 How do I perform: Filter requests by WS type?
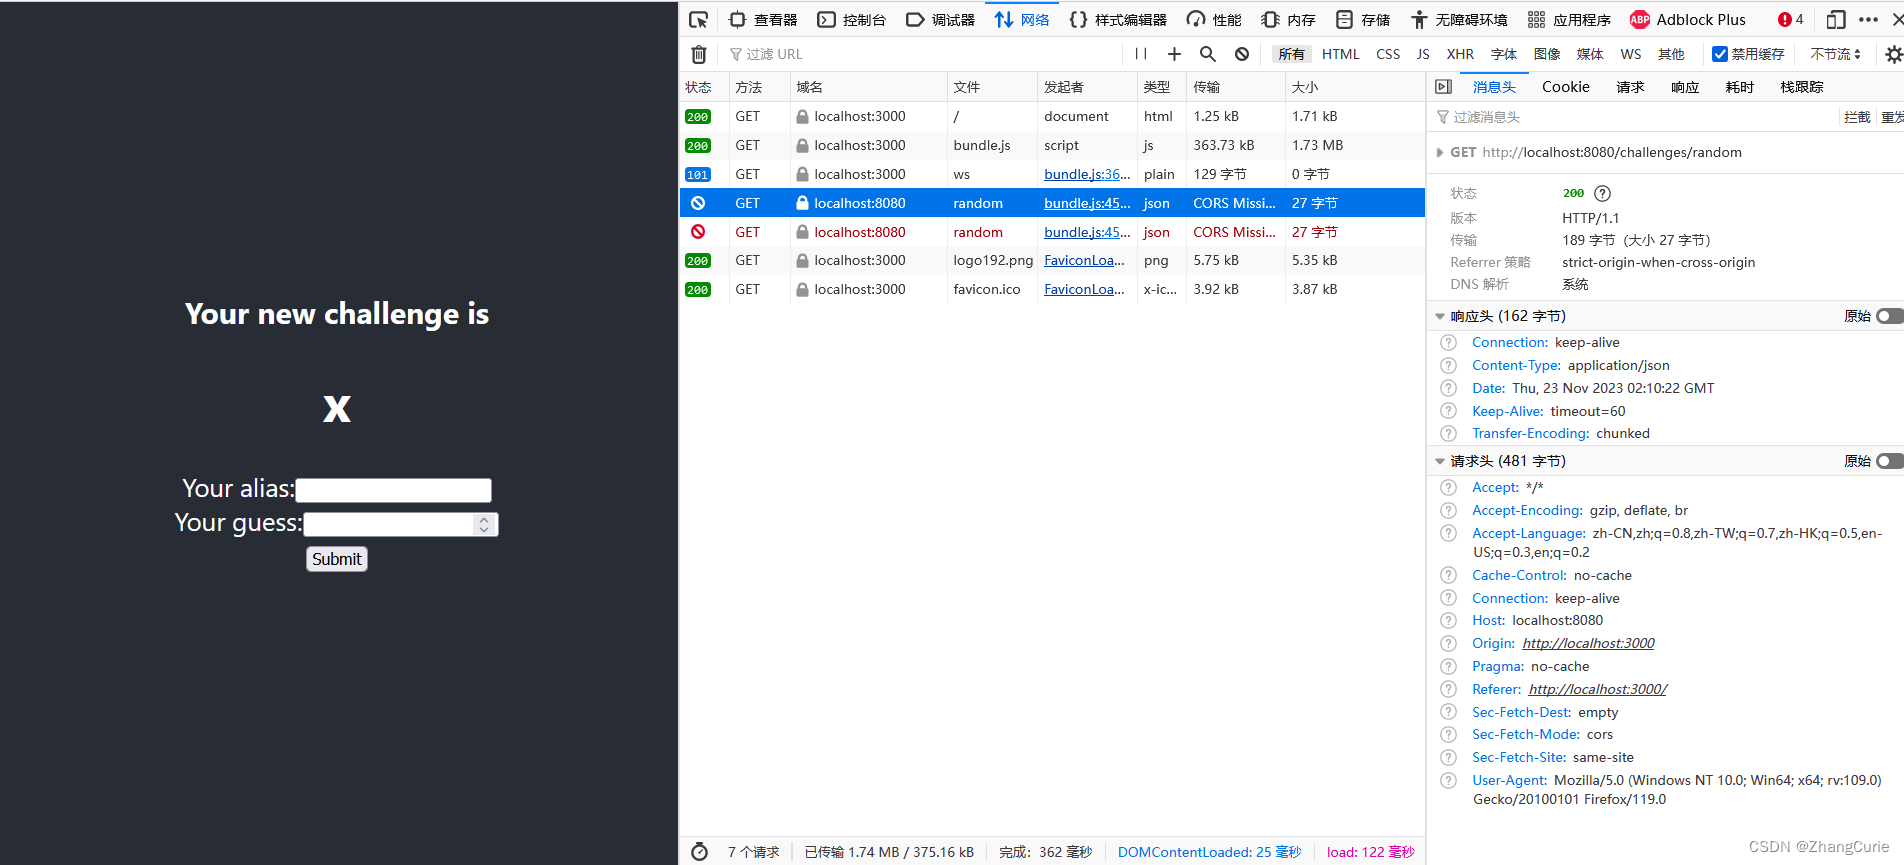pos(1631,54)
